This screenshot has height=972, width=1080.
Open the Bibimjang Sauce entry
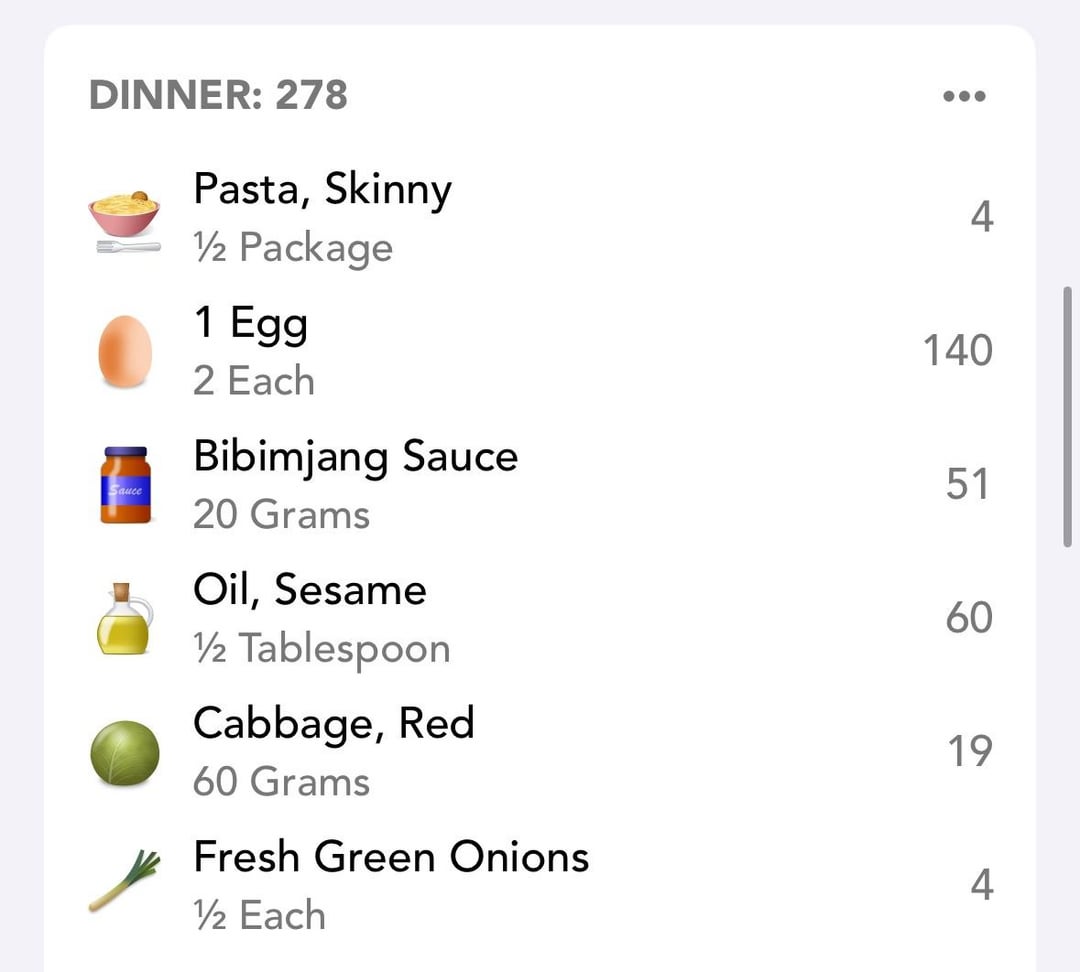click(540, 485)
